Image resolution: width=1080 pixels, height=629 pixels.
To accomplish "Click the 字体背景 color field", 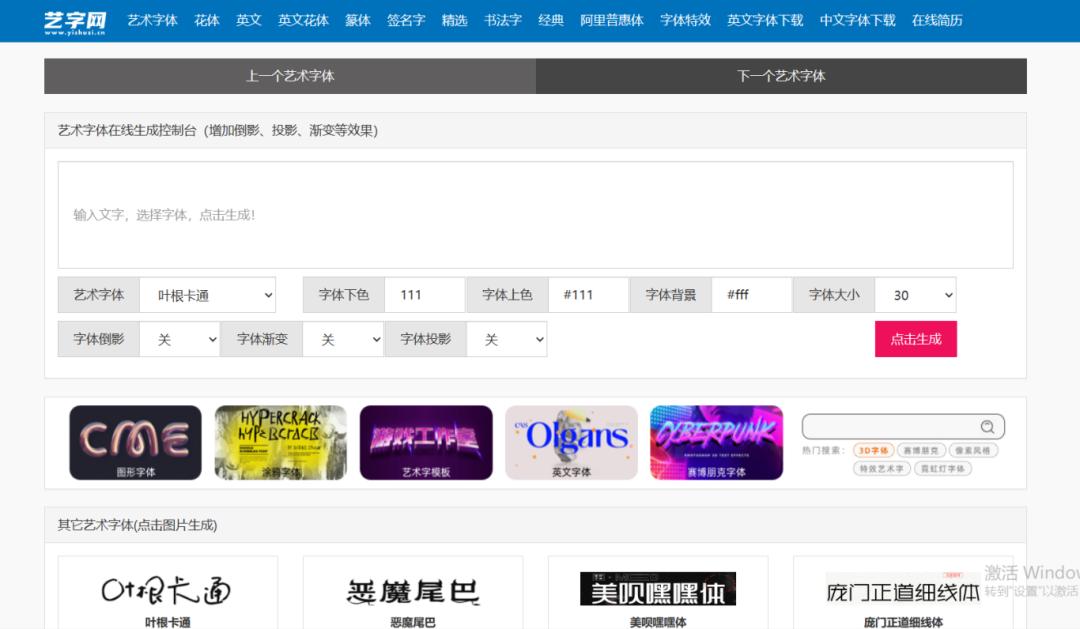I will pos(751,295).
